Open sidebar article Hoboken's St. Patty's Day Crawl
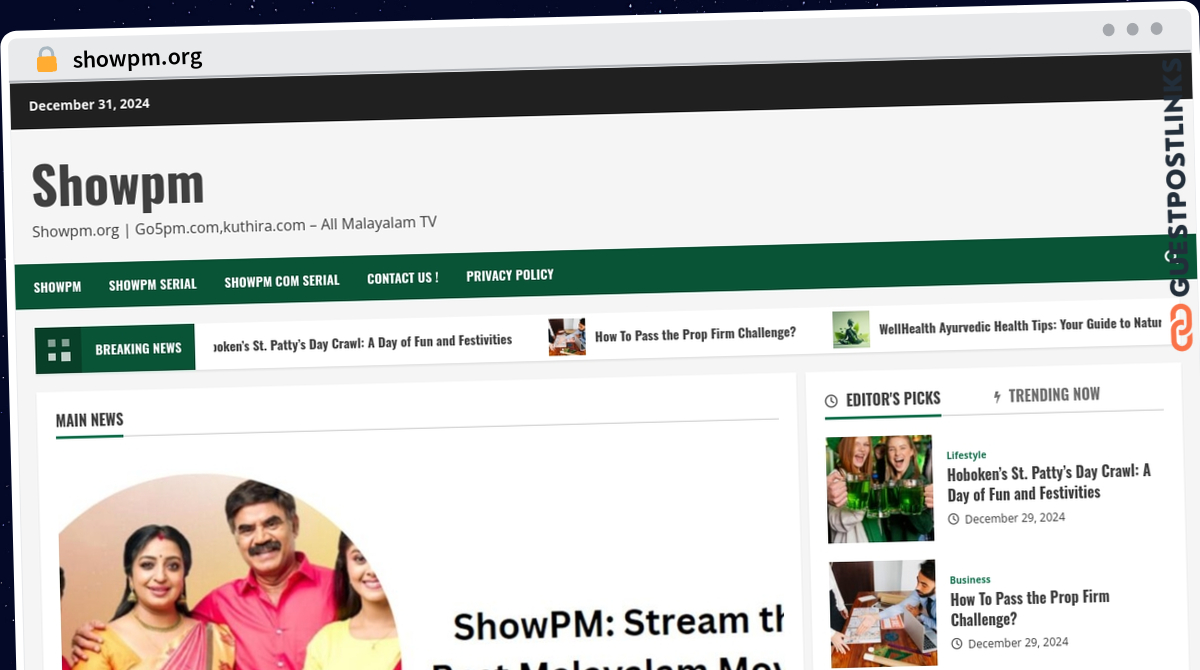Image resolution: width=1200 pixels, height=670 pixels. [1049, 482]
